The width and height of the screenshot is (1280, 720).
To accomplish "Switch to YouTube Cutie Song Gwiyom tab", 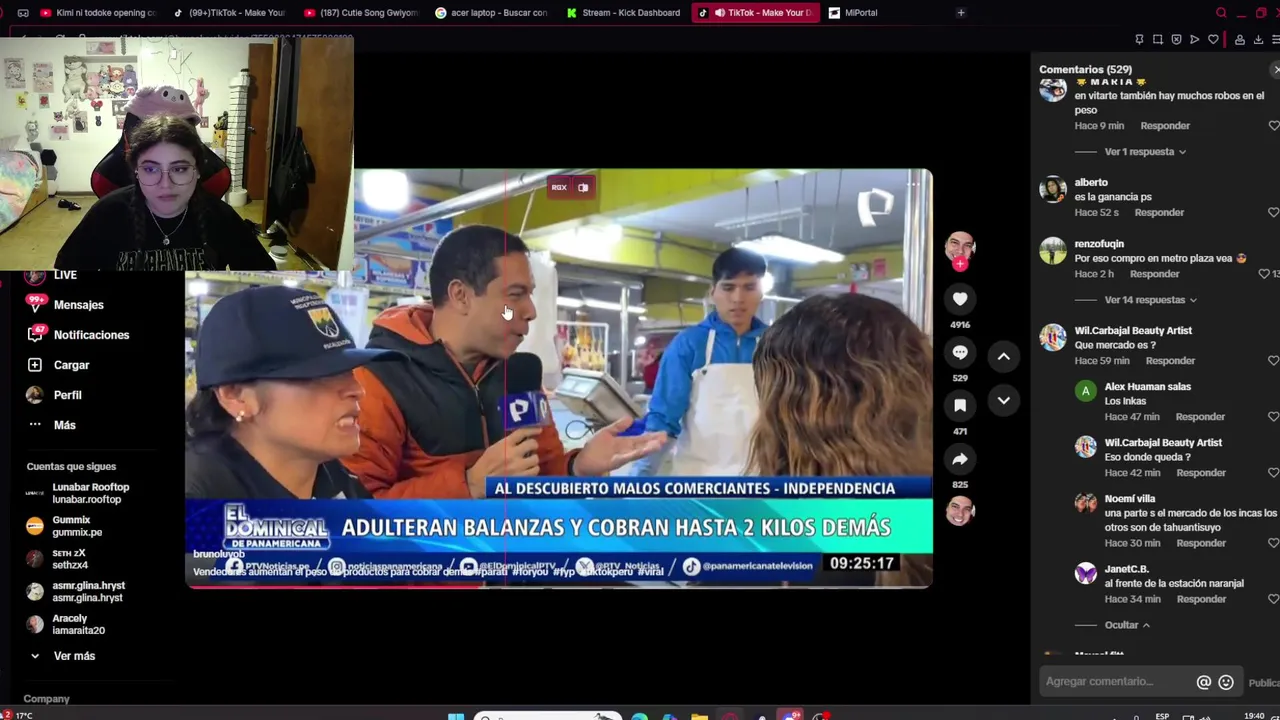I will tap(362, 13).
